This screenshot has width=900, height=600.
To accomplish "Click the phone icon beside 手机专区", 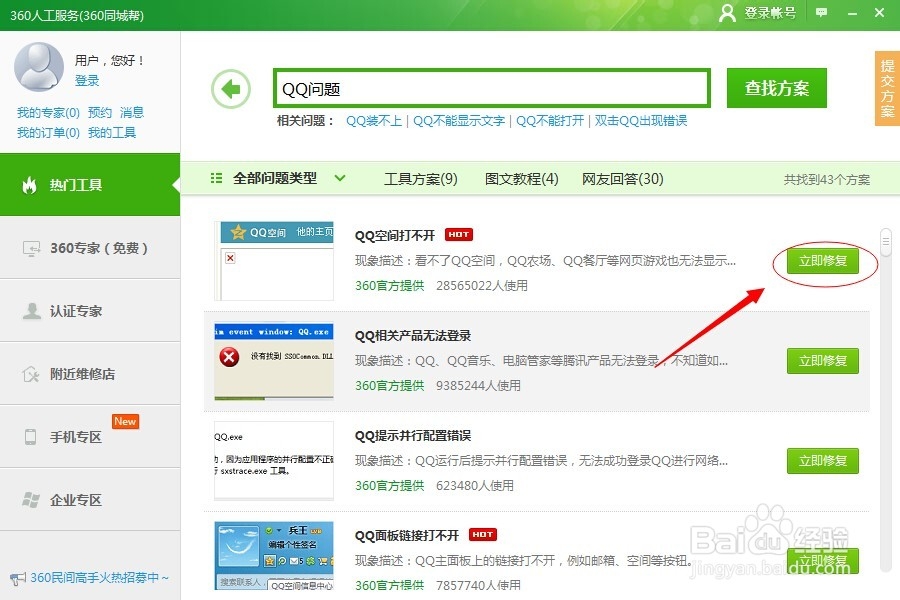I will point(30,437).
